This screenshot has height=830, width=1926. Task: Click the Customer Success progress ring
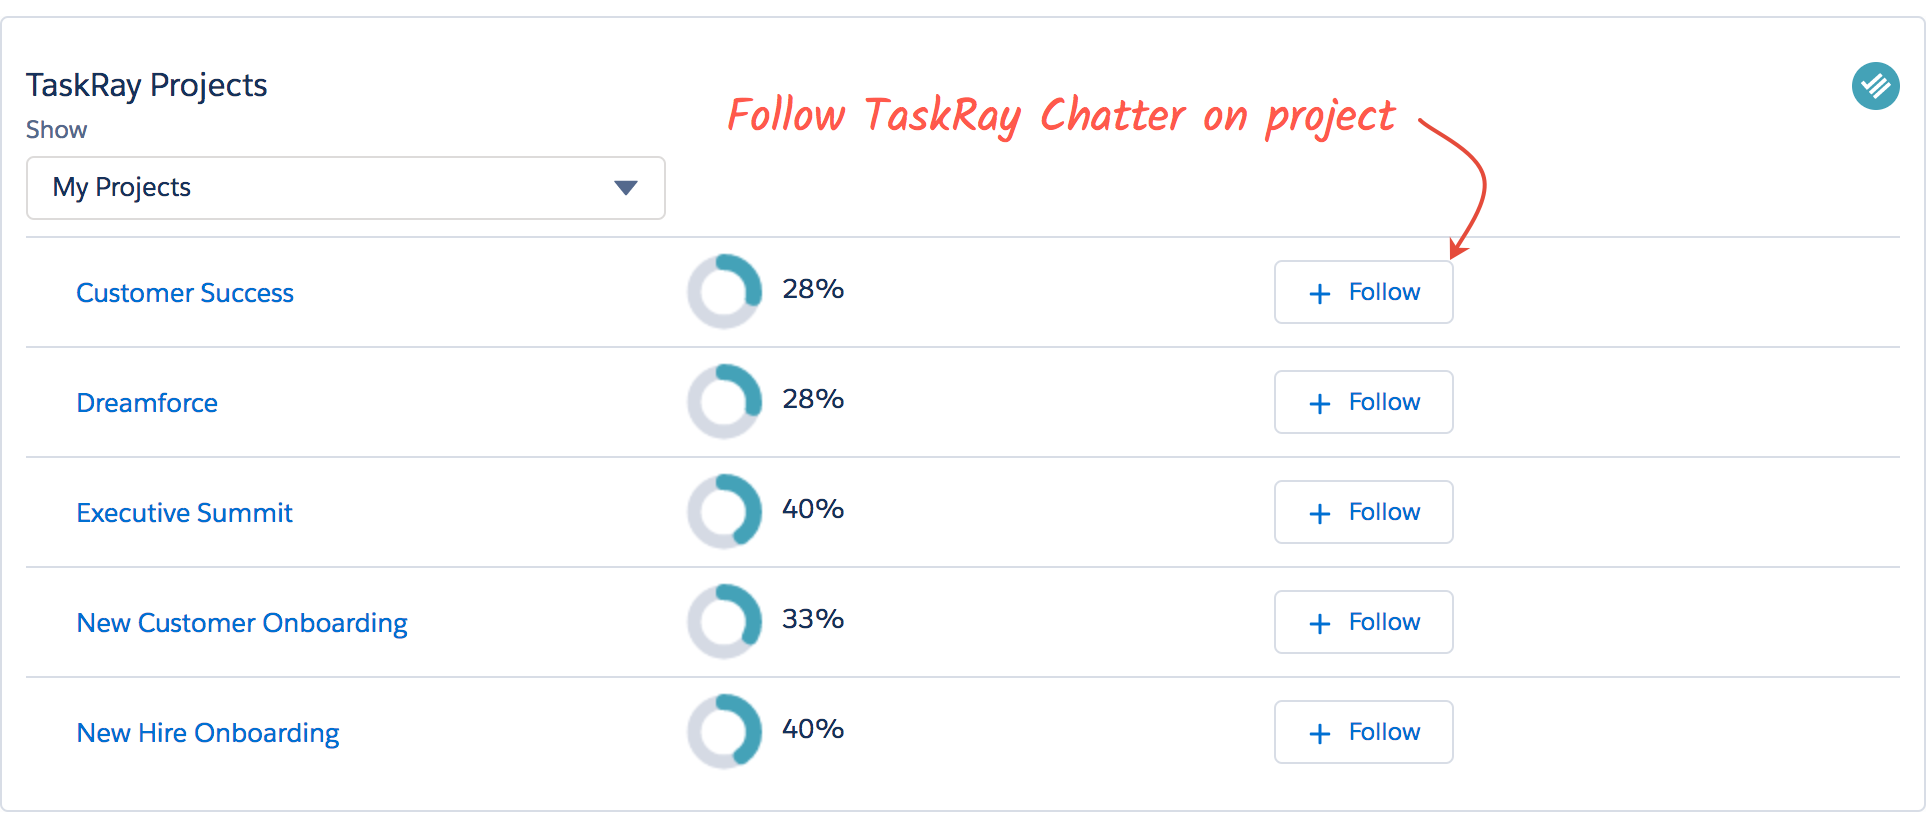click(725, 292)
